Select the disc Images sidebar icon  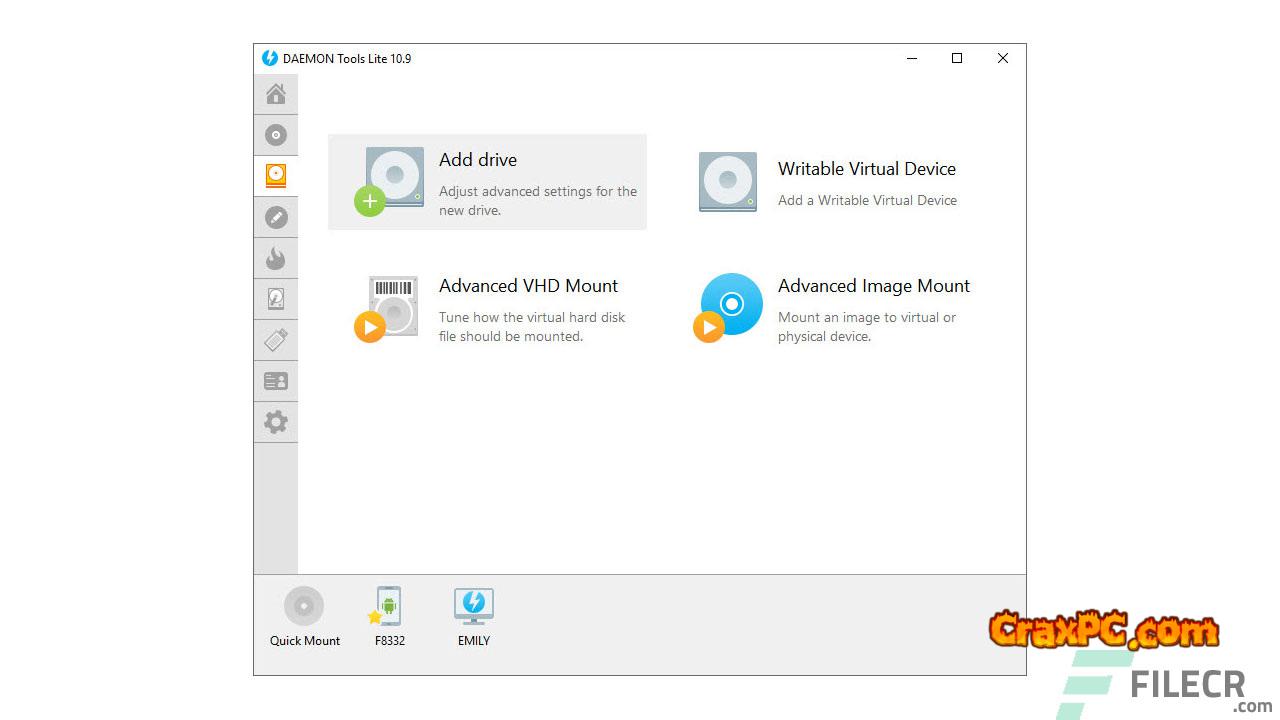pos(276,135)
